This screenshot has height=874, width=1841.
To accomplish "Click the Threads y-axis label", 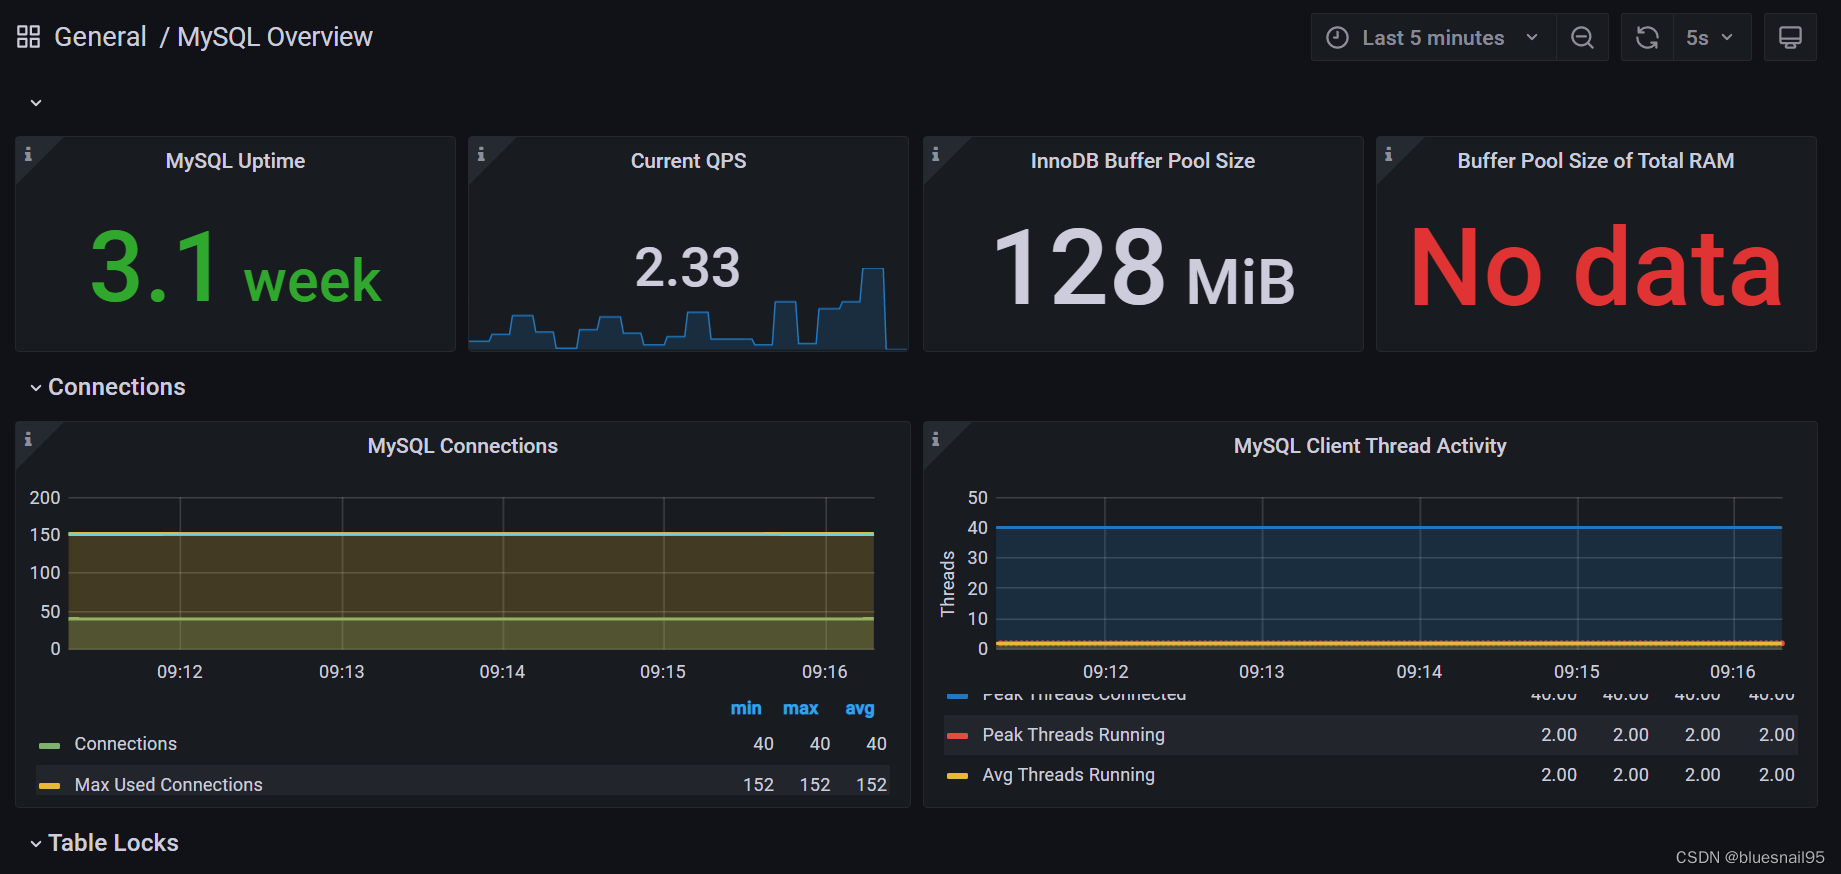I will 948,584.
